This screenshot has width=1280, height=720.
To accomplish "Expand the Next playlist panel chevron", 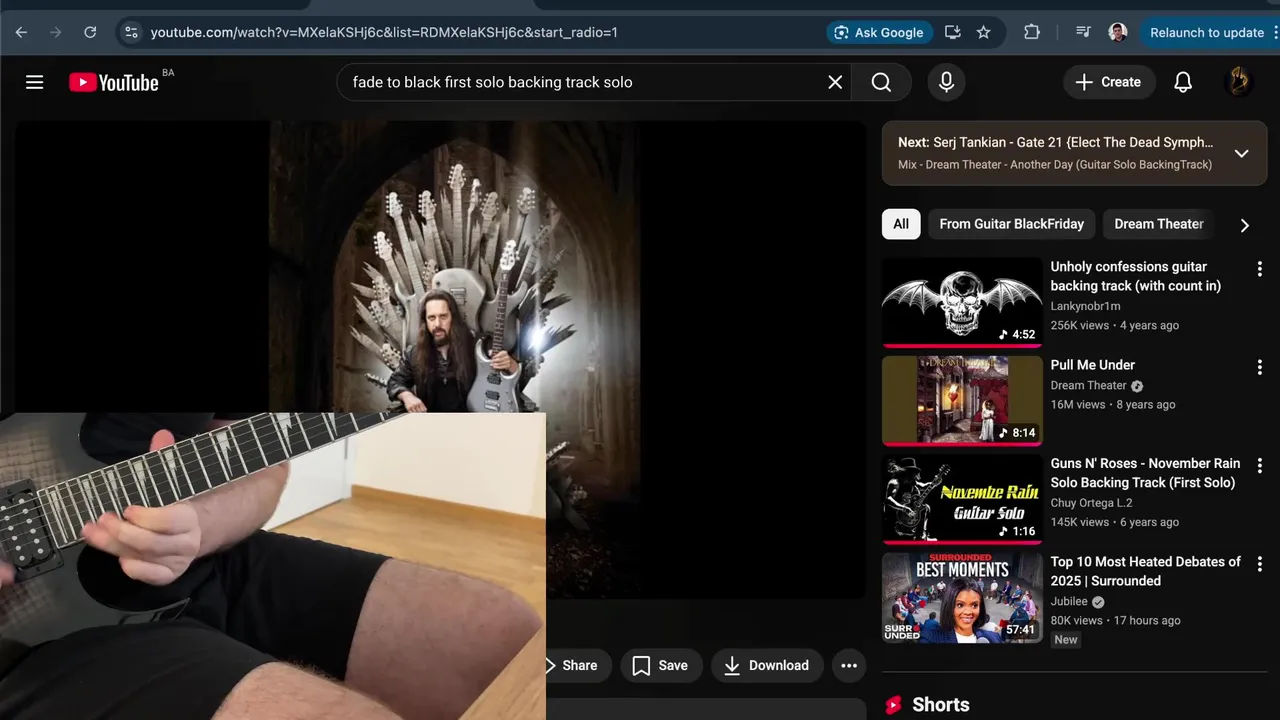I will tap(1241, 153).
